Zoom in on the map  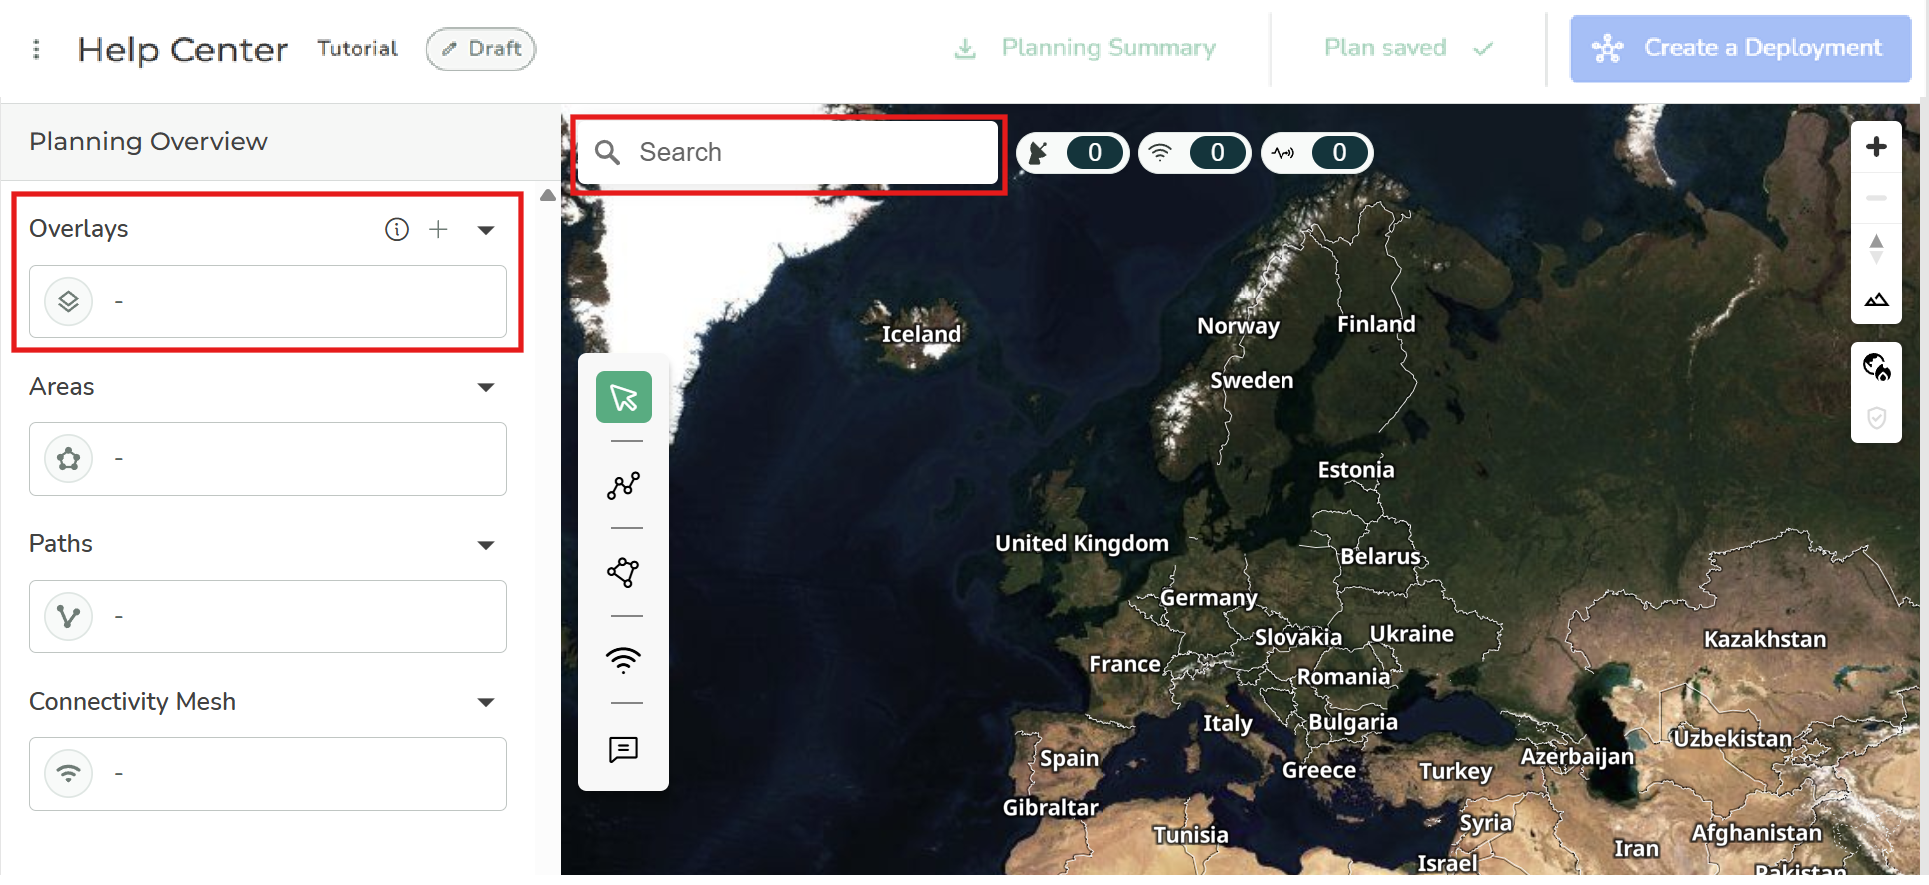point(1876,147)
